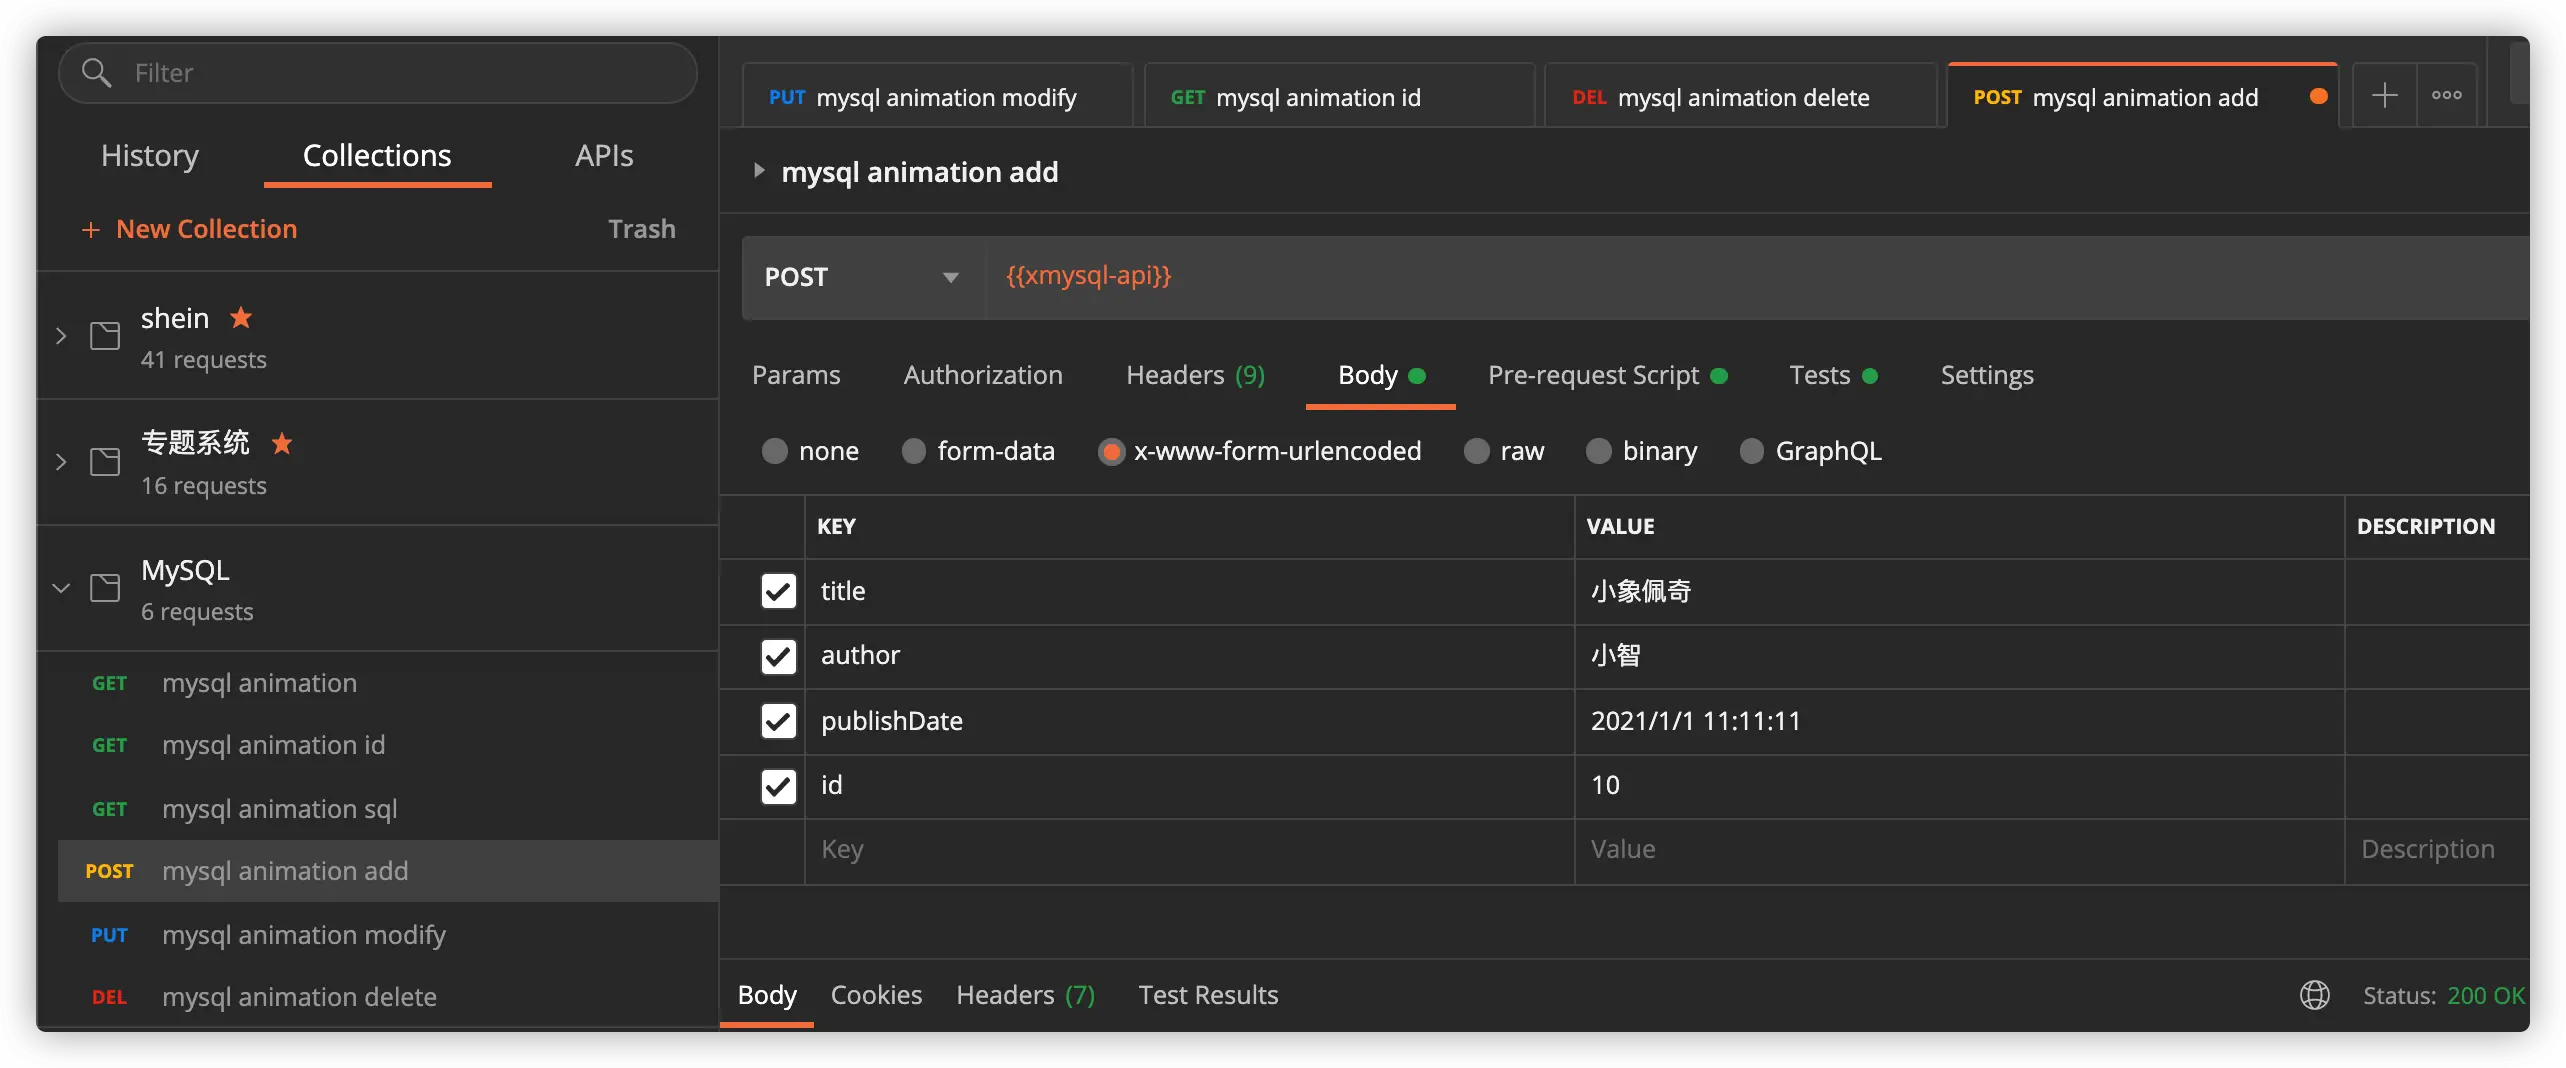Switch to the APIs tab
The height and width of the screenshot is (1068, 2566).
tap(604, 156)
